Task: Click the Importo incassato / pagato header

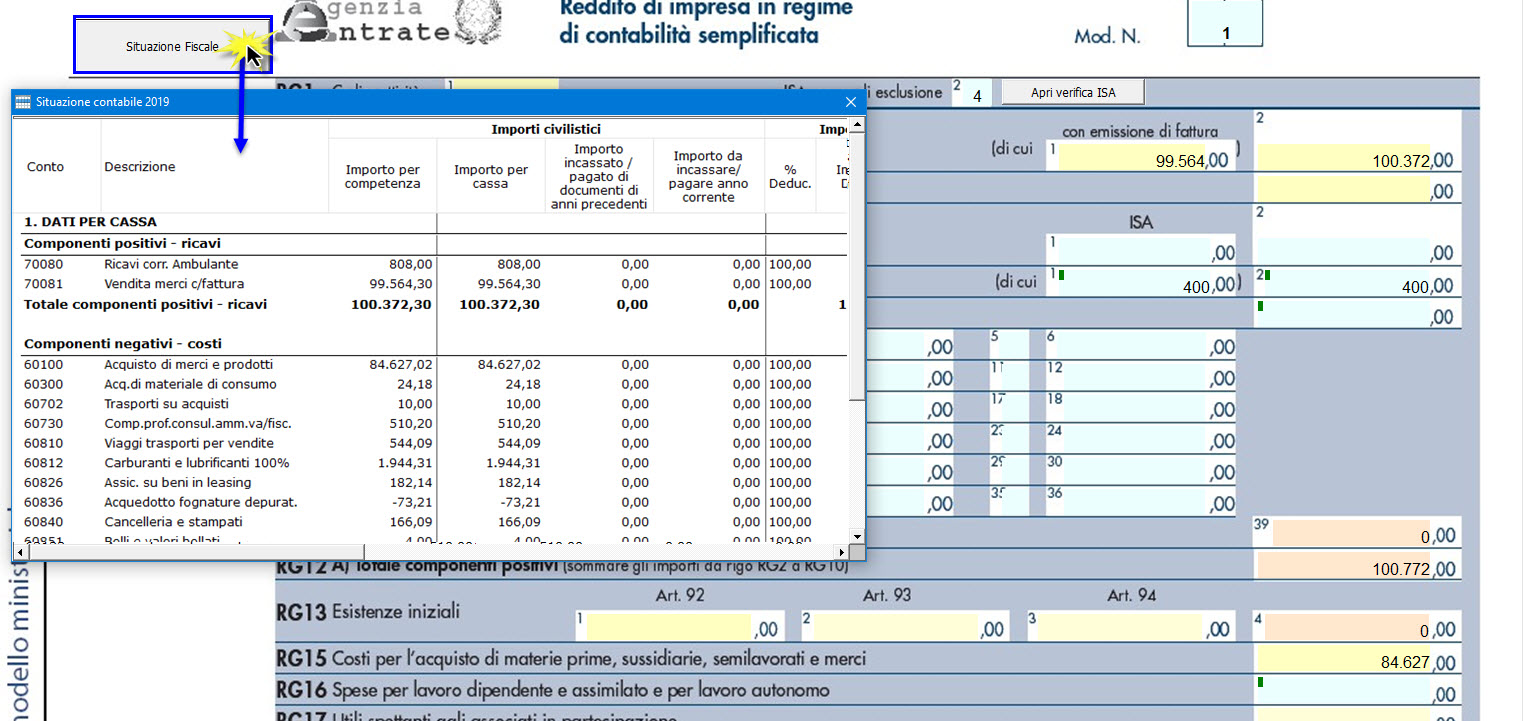Action: (599, 176)
